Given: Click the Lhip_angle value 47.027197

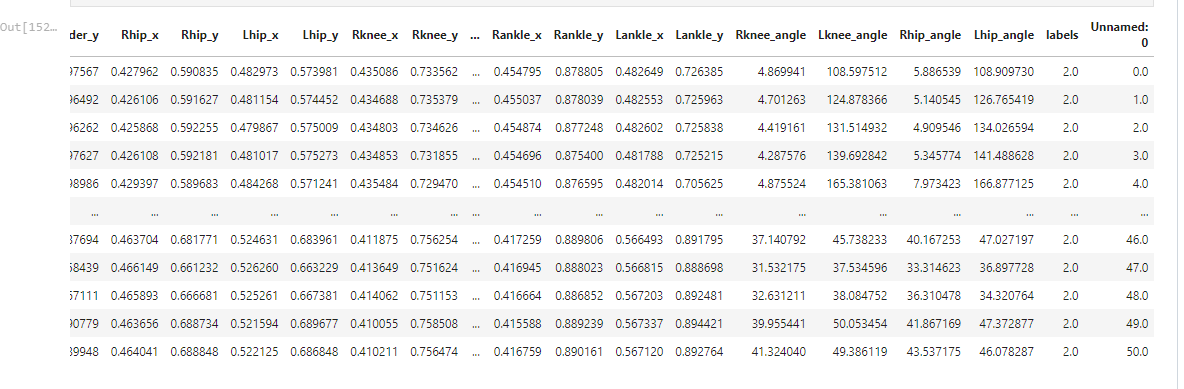Looking at the screenshot, I should coord(1007,239).
